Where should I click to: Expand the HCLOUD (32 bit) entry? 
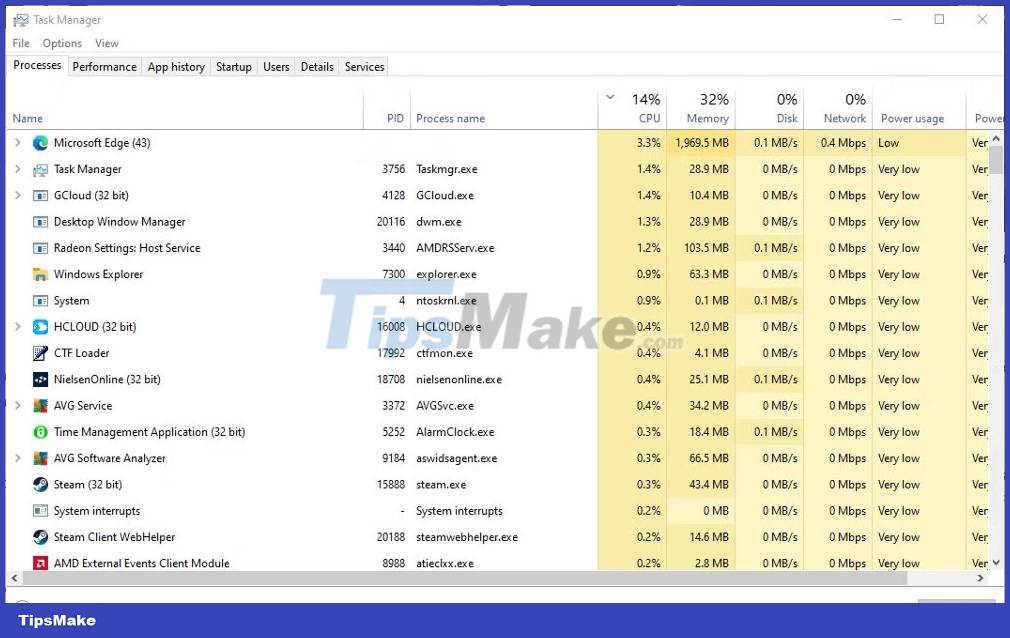[18, 326]
